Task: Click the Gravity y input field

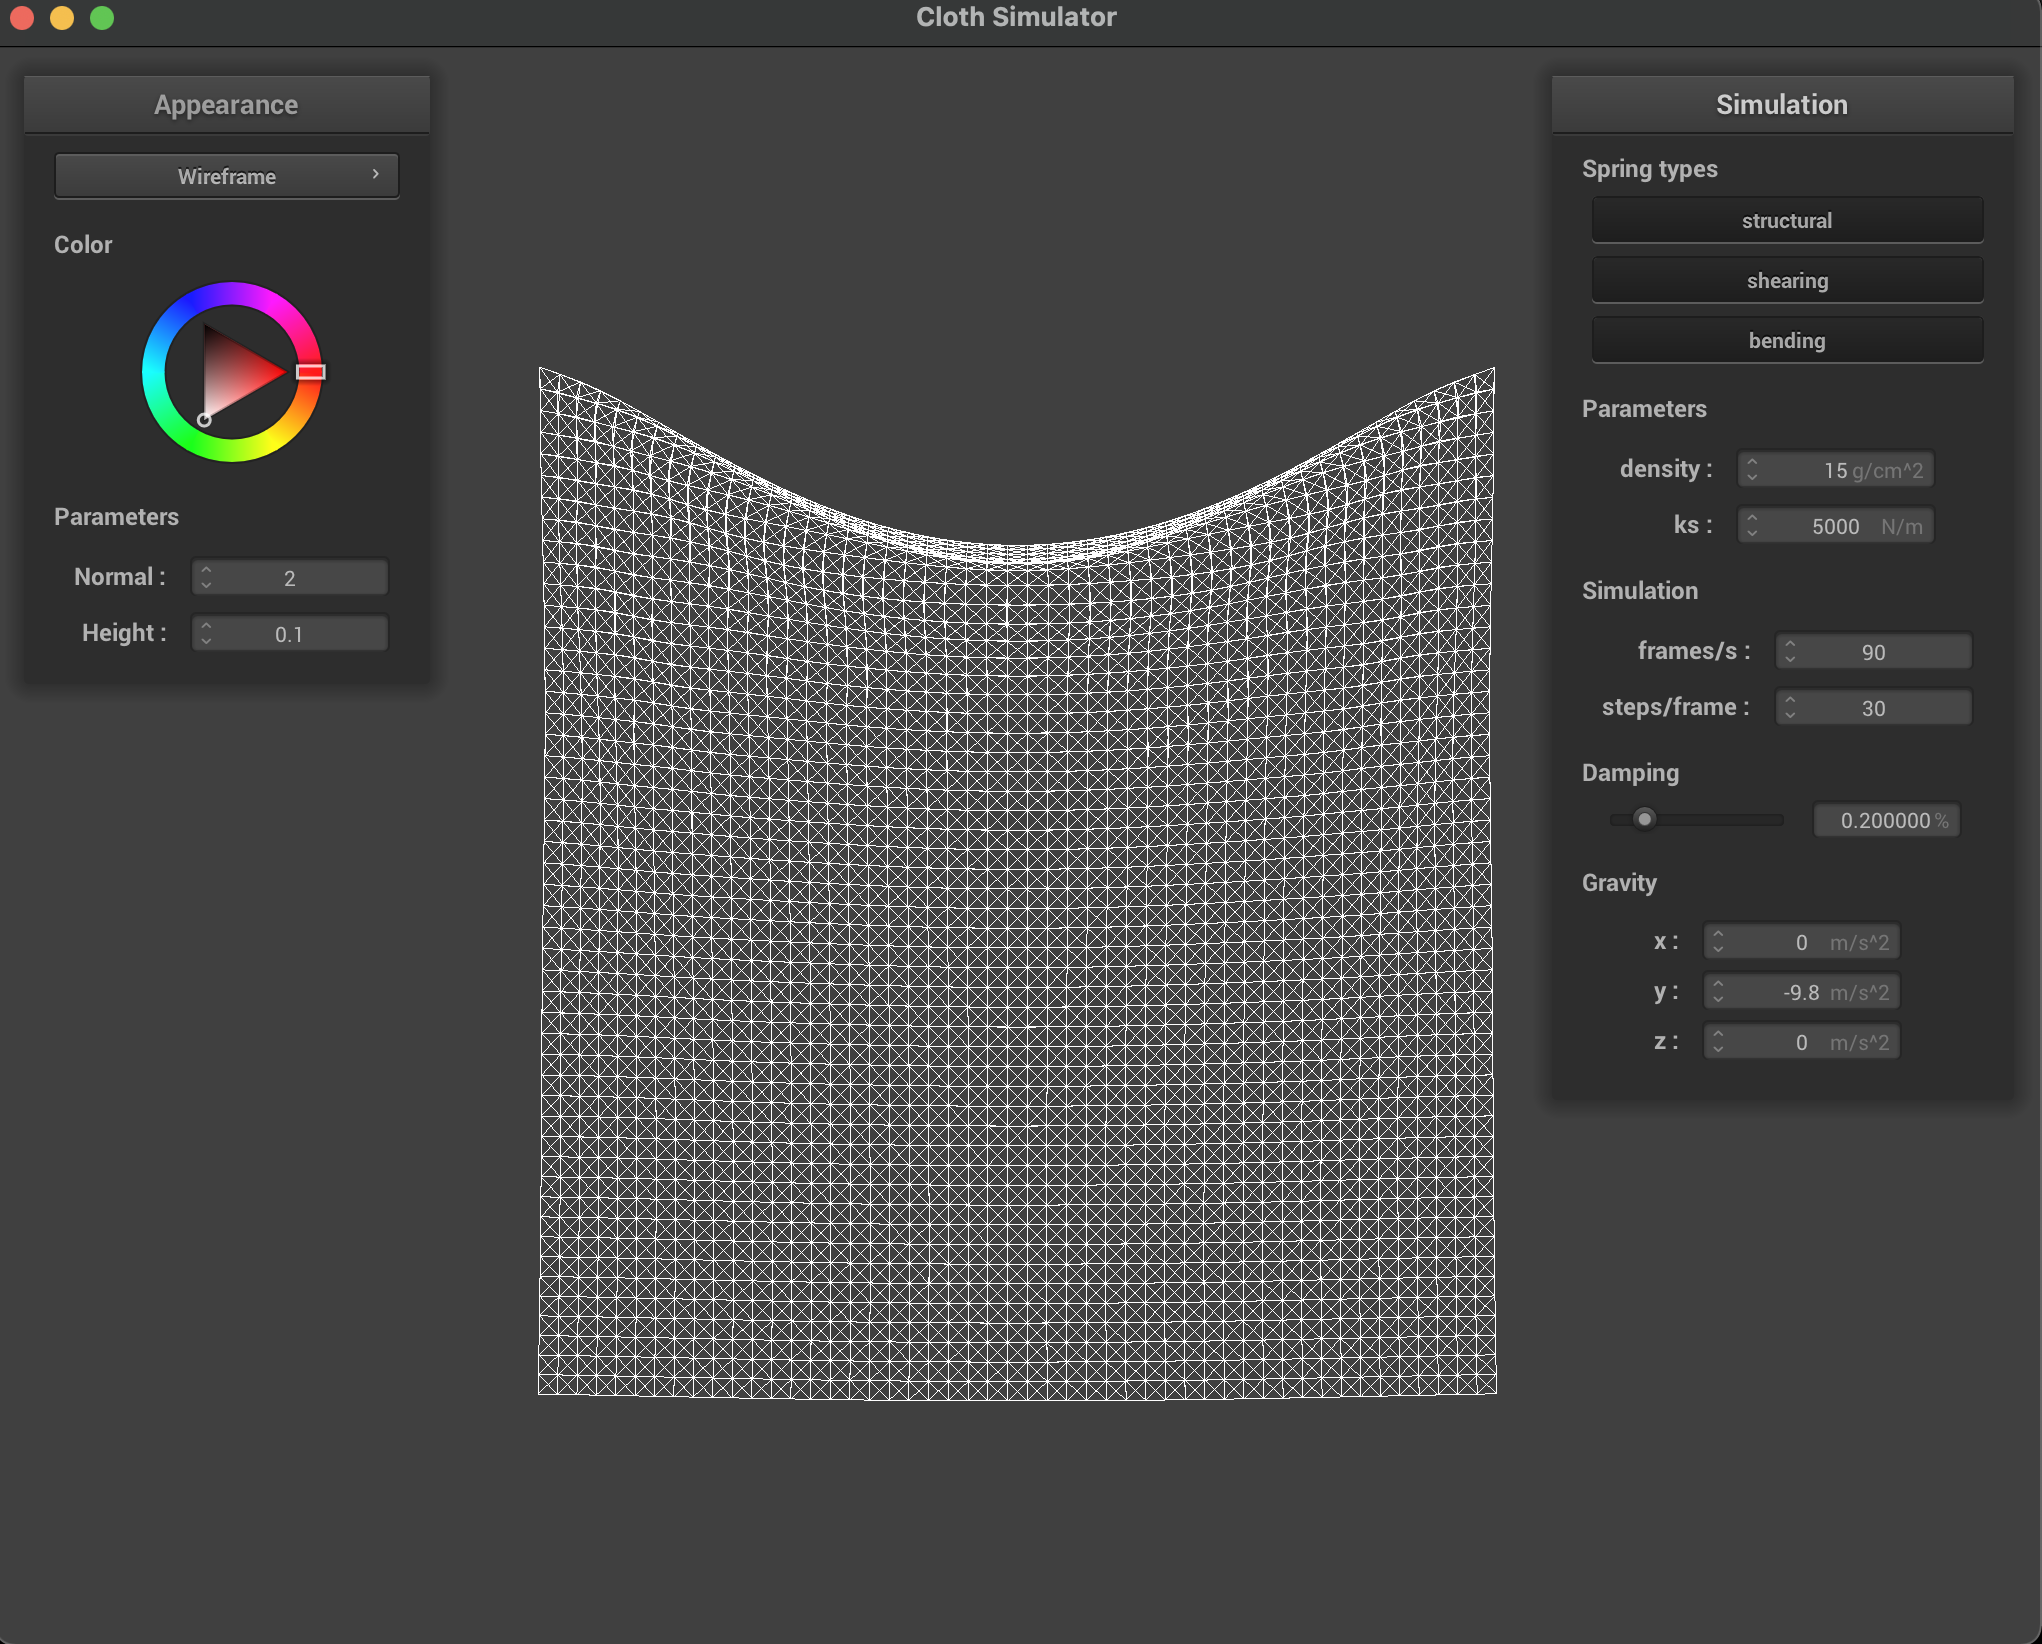Action: (x=1802, y=991)
